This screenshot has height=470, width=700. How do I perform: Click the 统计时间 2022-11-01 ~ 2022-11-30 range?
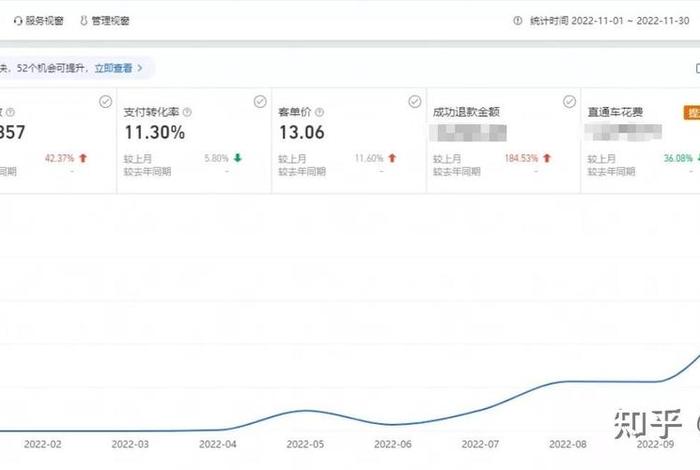tap(609, 21)
